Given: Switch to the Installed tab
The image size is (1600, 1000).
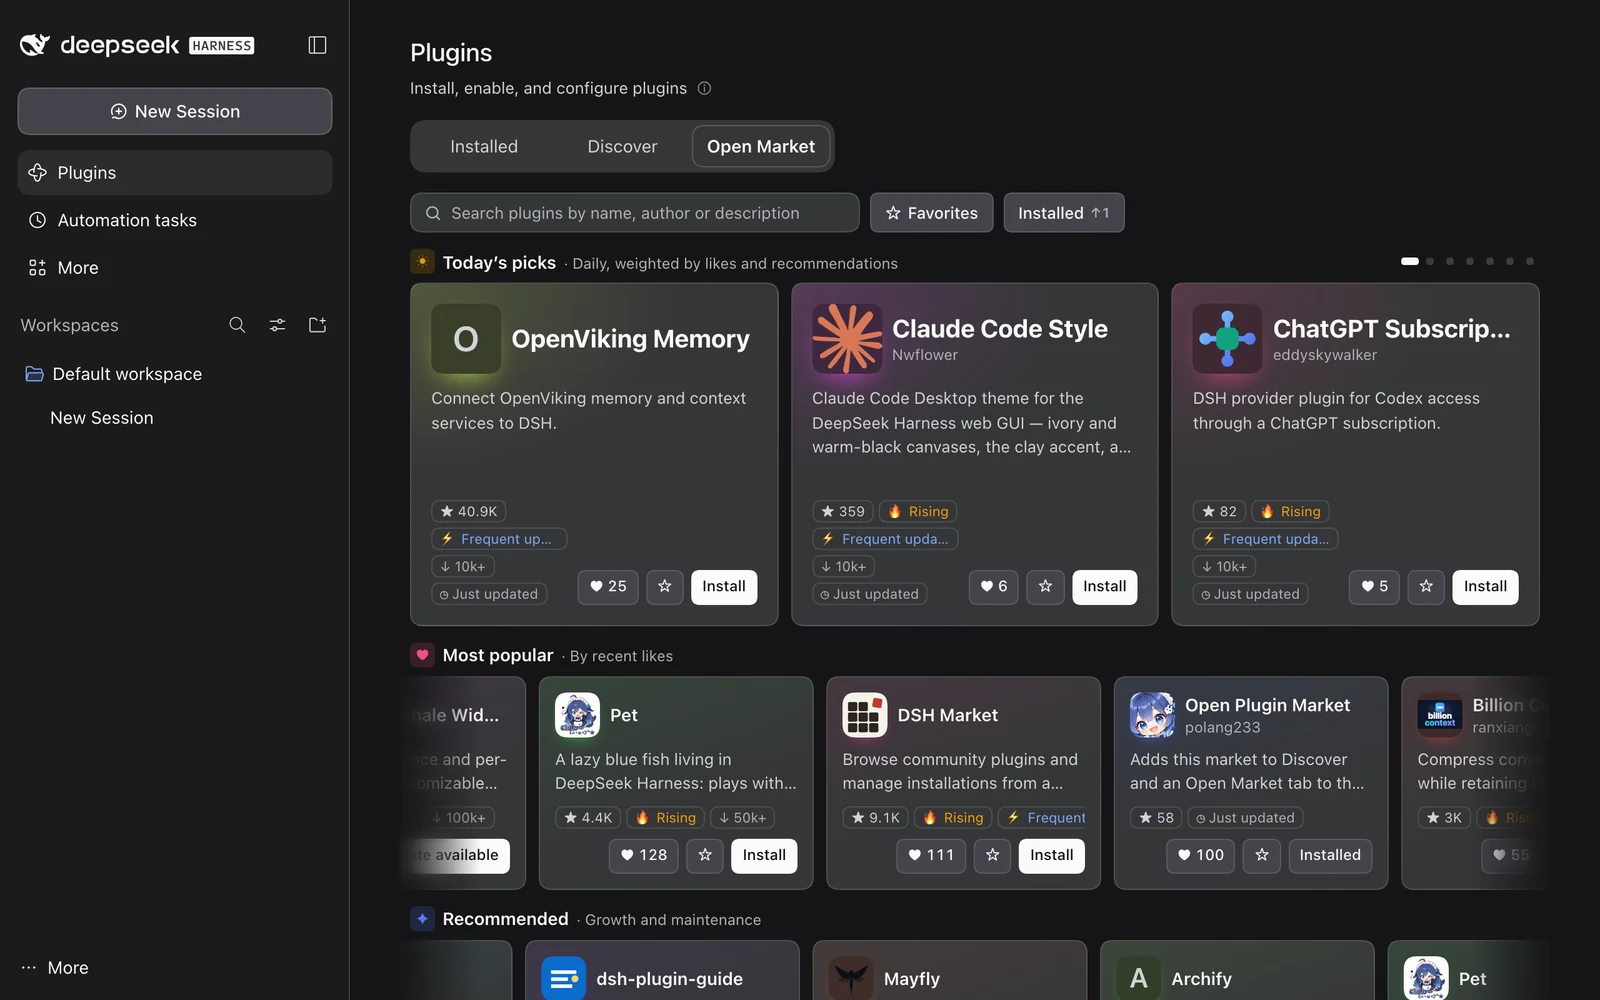Looking at the screenshot, I should pyautogui.click(x=484, y=147).
